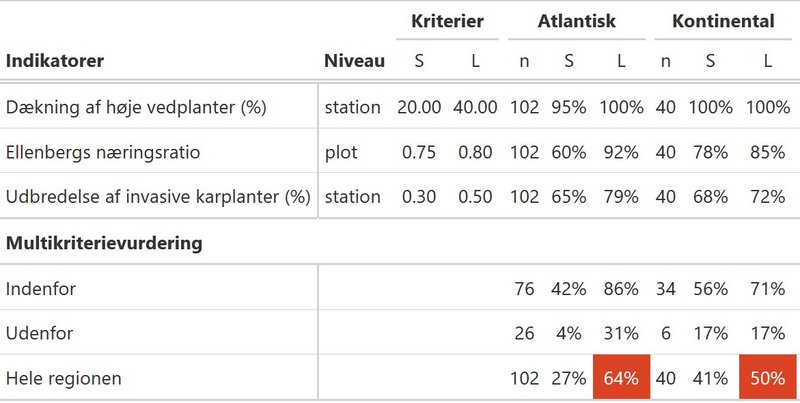Select the Kriterier column group header
This screenshot has width=800, height=403.
pos(447,21)
